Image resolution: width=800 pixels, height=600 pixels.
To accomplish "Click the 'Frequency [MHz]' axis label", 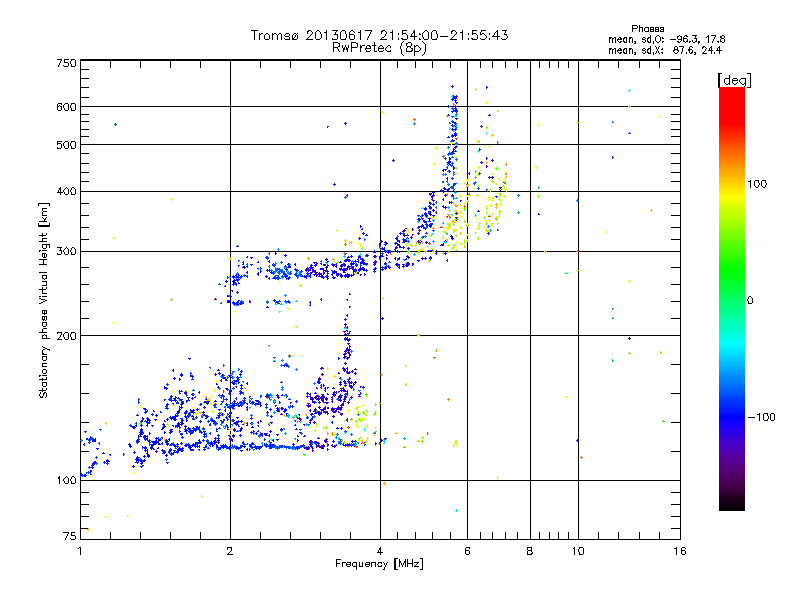I will [x=379, y=564].
